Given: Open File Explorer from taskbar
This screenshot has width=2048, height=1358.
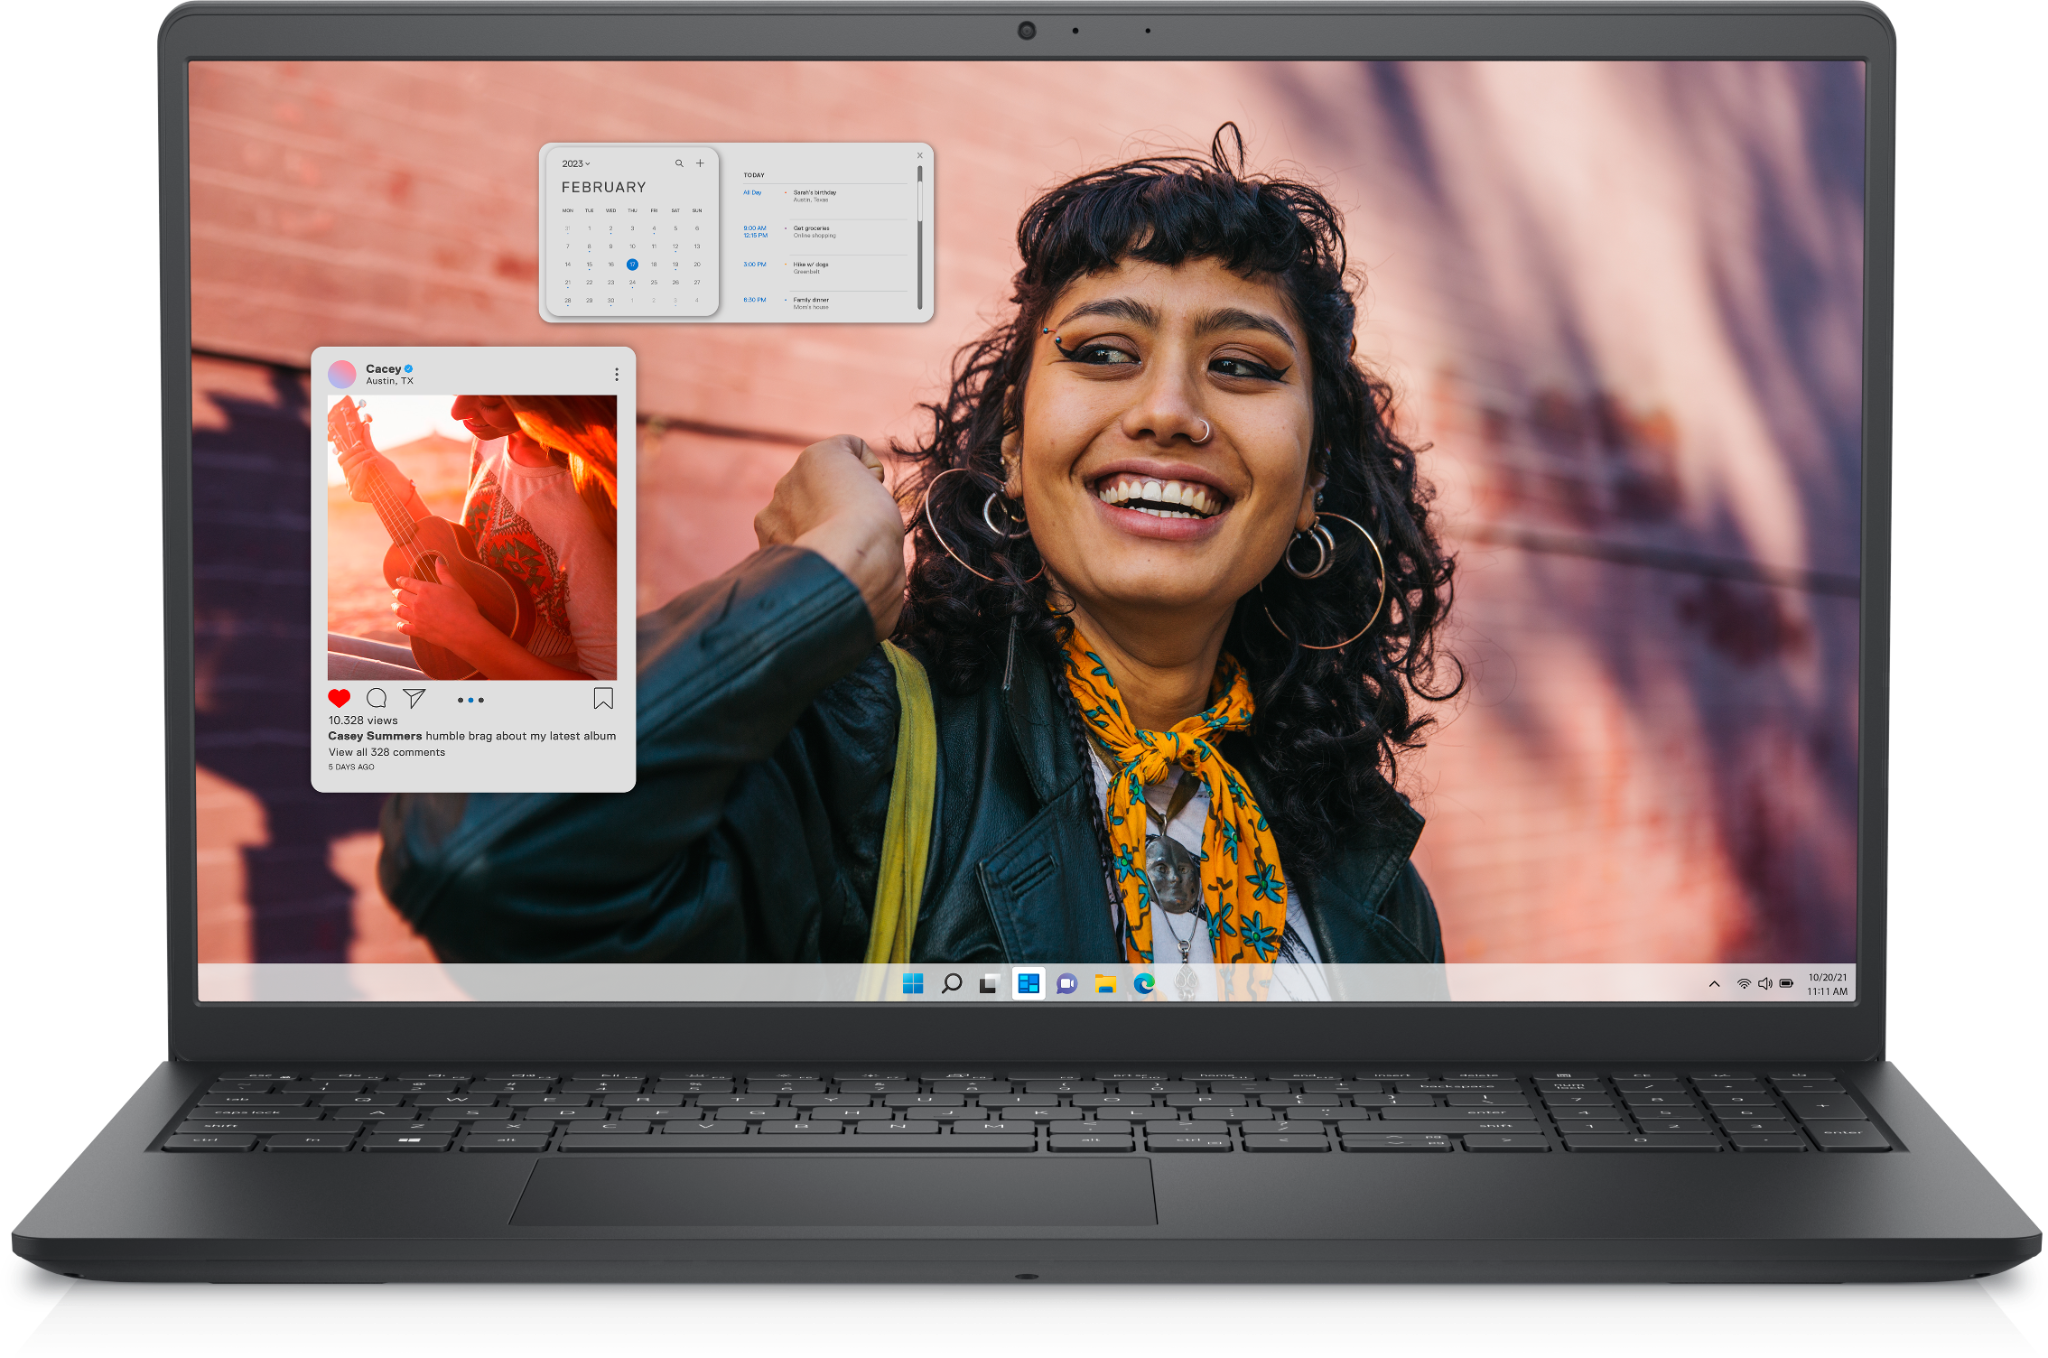Looking at the screenshot, I should coord(1105,984).
